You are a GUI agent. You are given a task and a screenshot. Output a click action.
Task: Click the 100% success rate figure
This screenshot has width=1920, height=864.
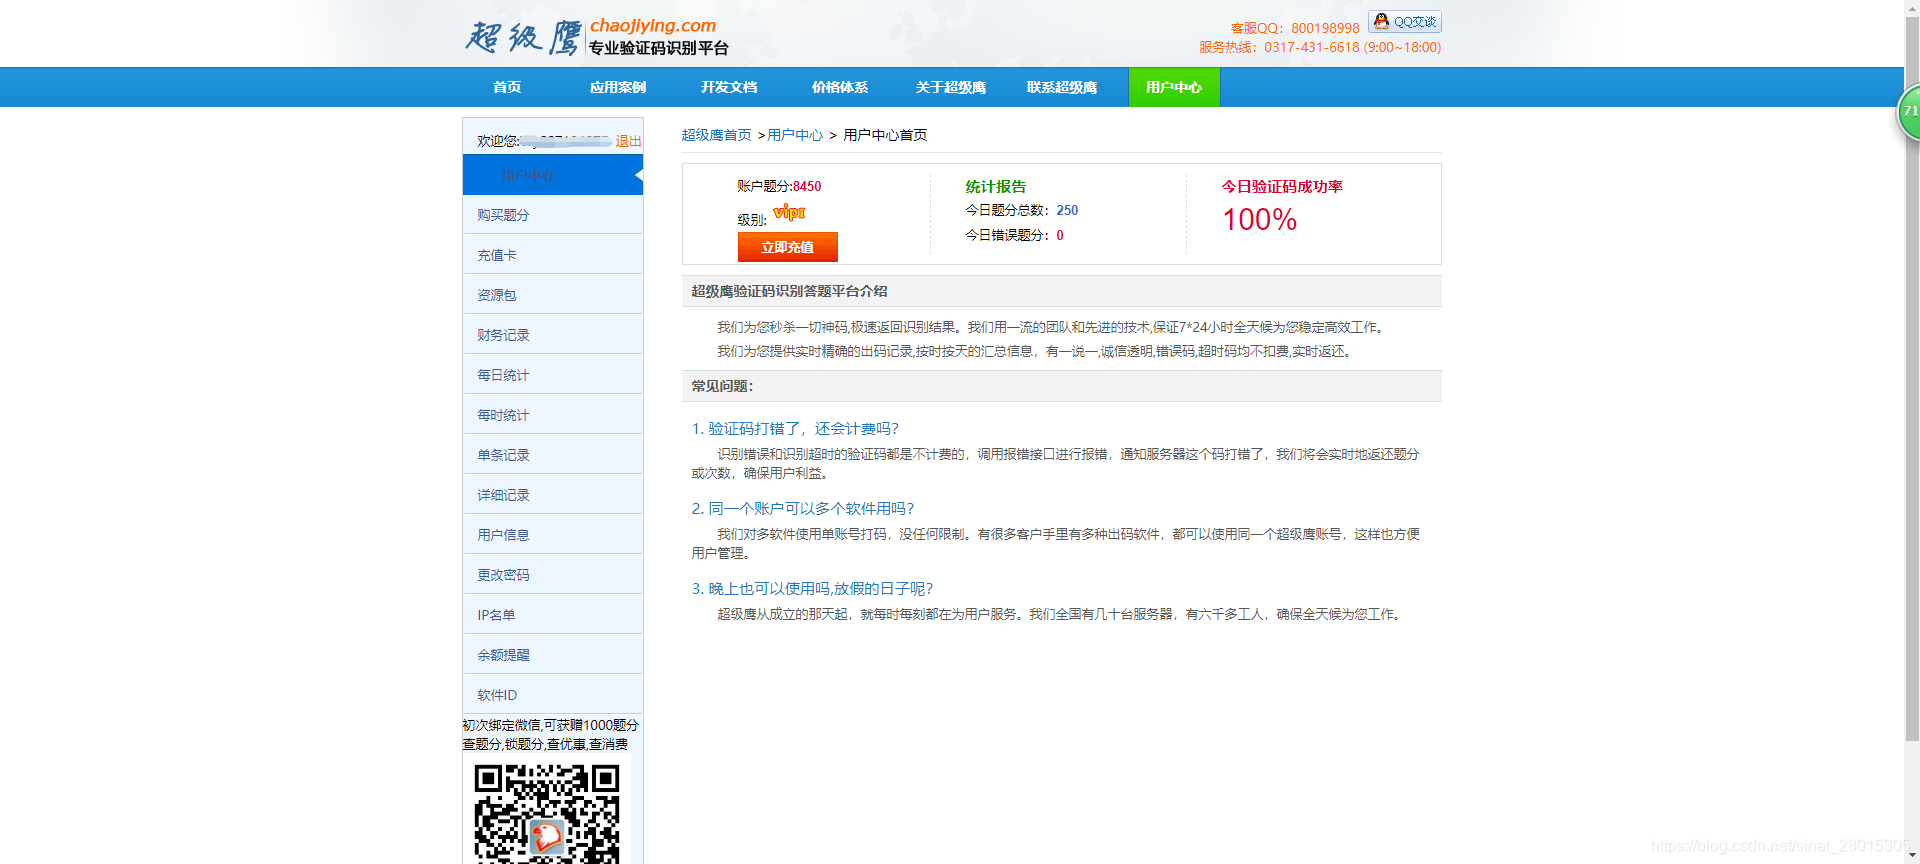[1260, 219]
